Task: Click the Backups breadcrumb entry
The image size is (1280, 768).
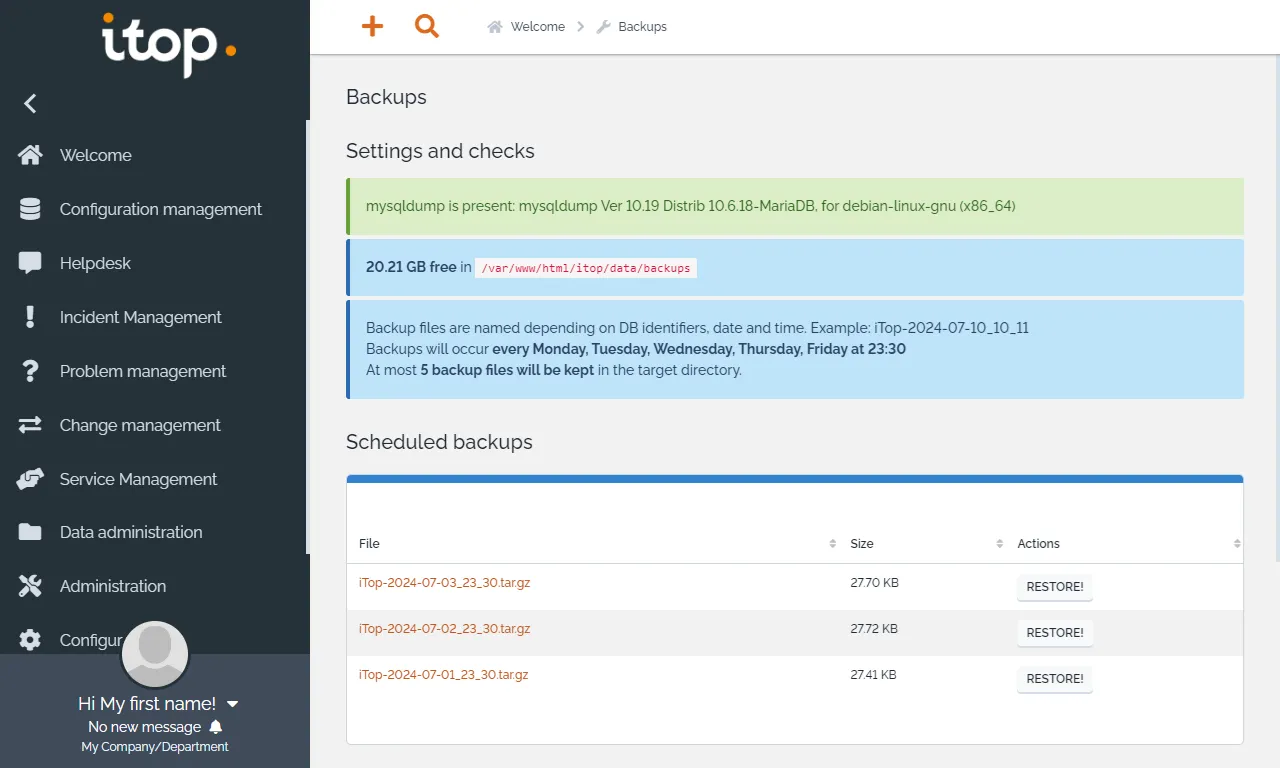Action: [642, 27]
